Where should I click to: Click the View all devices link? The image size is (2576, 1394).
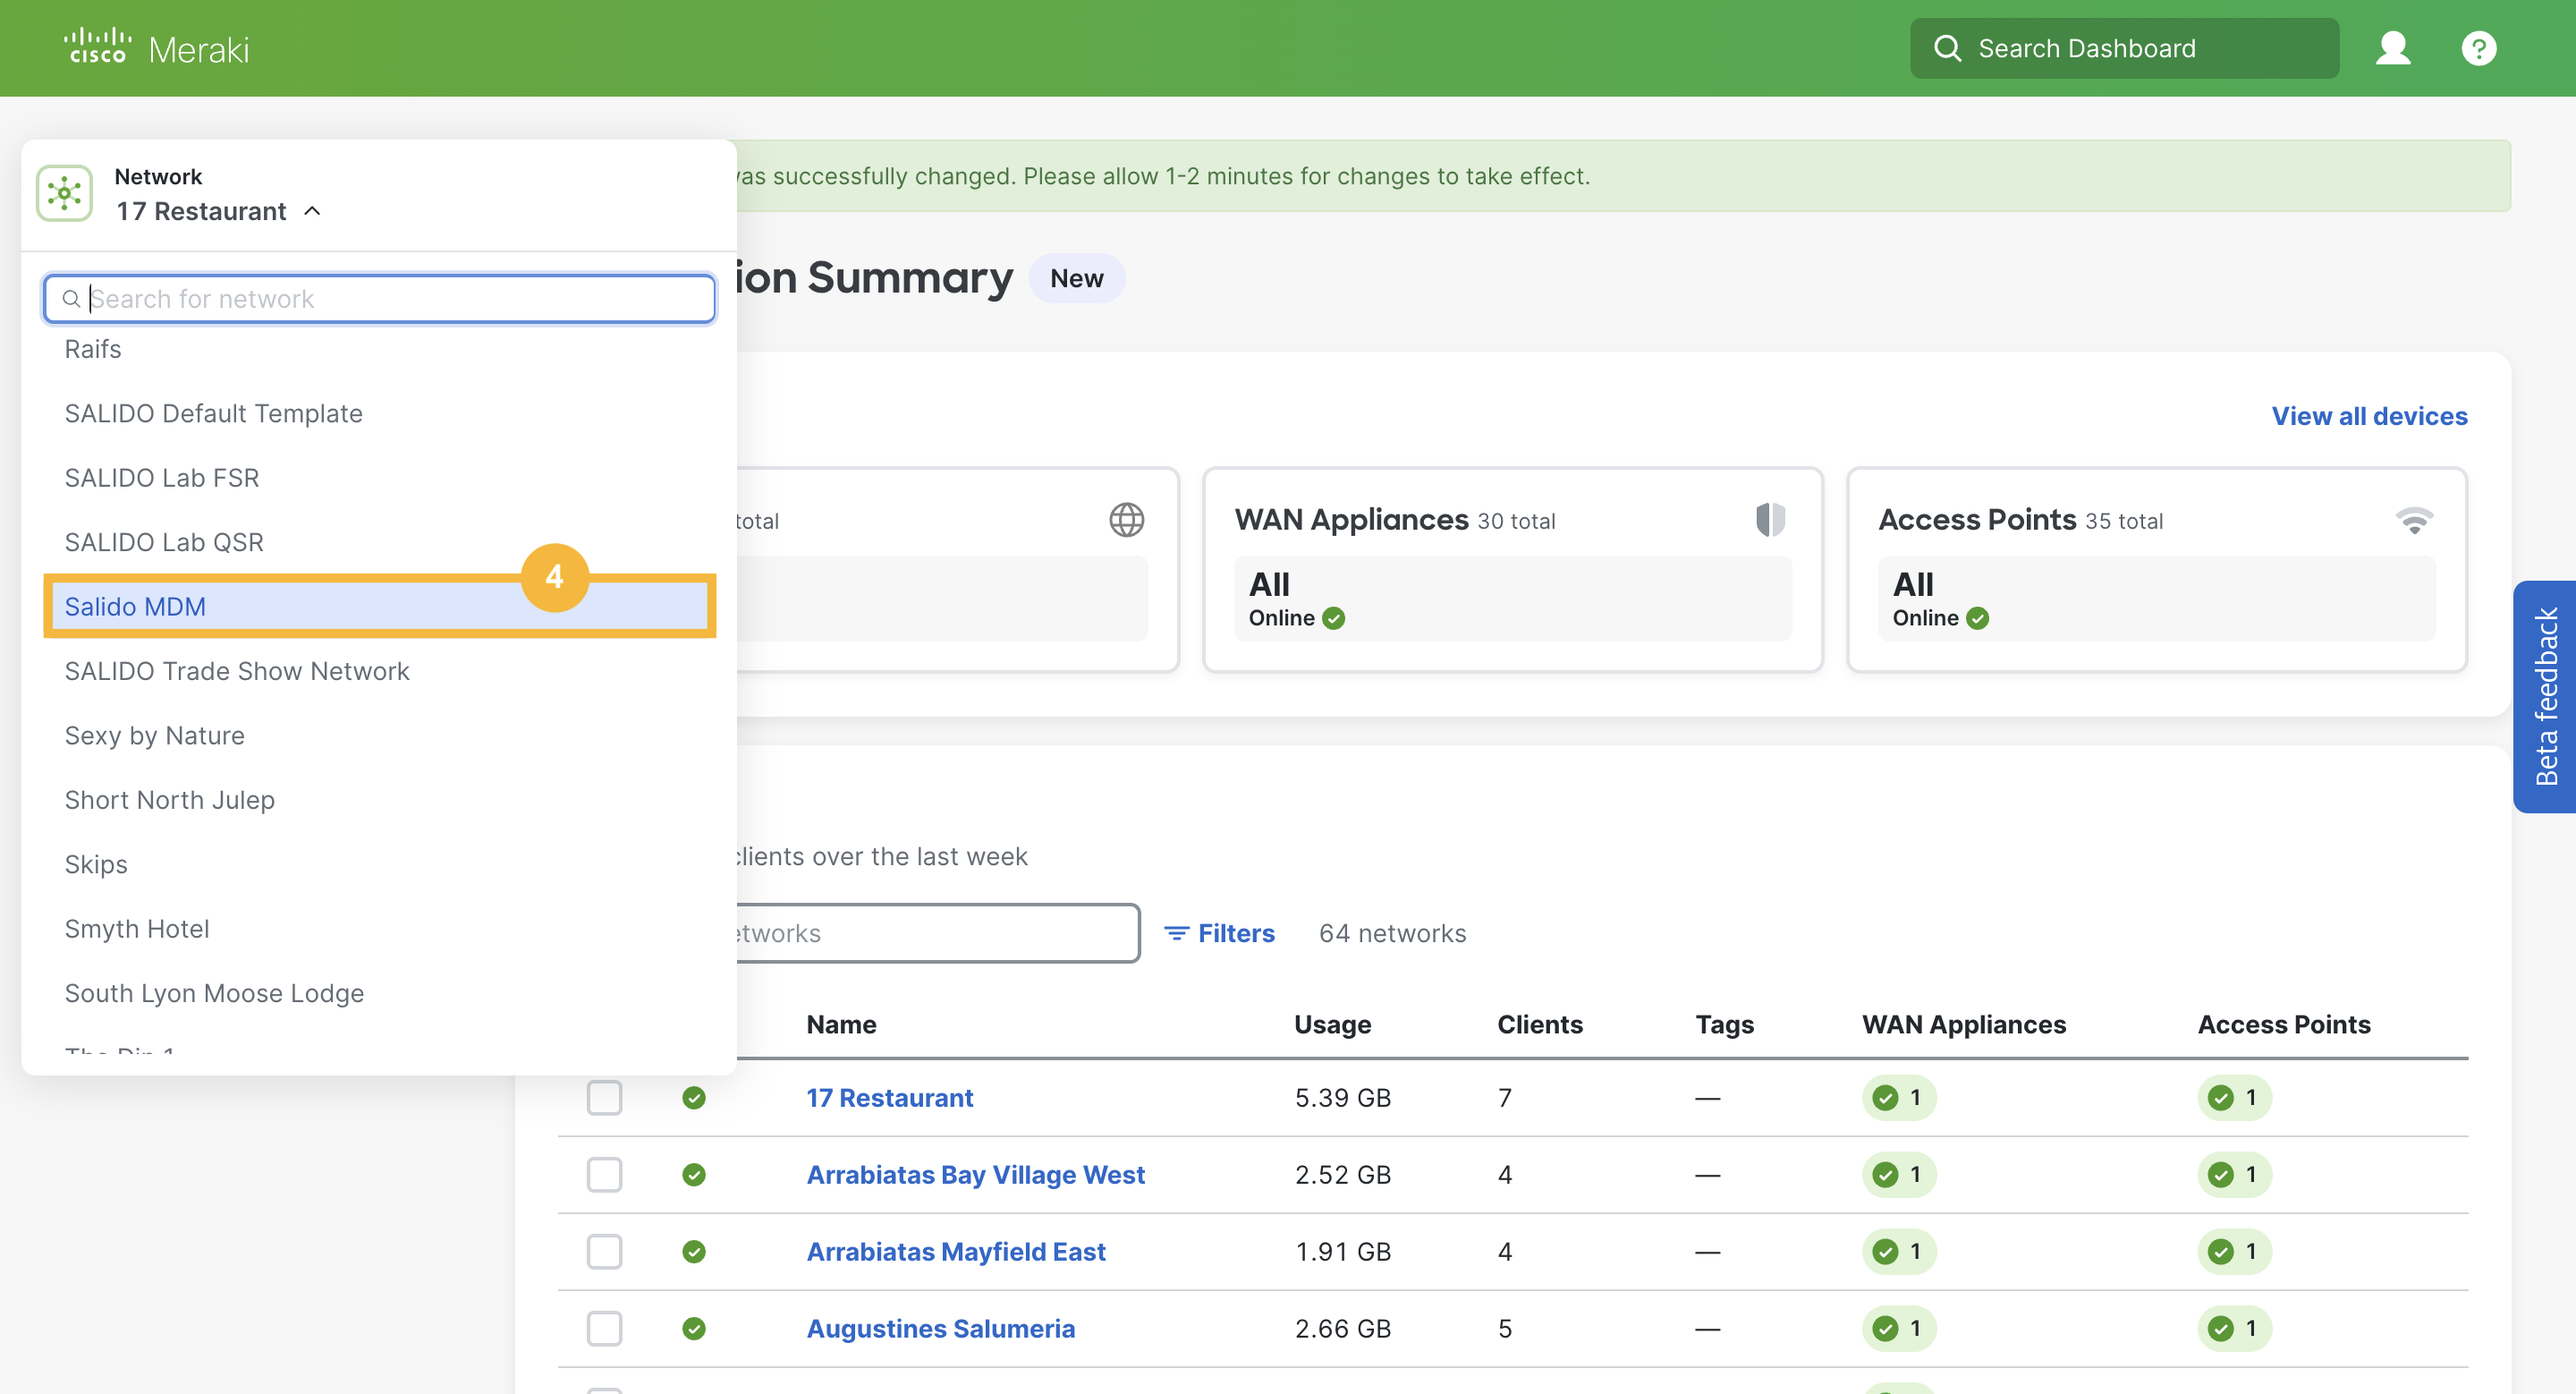(2369, 416)
